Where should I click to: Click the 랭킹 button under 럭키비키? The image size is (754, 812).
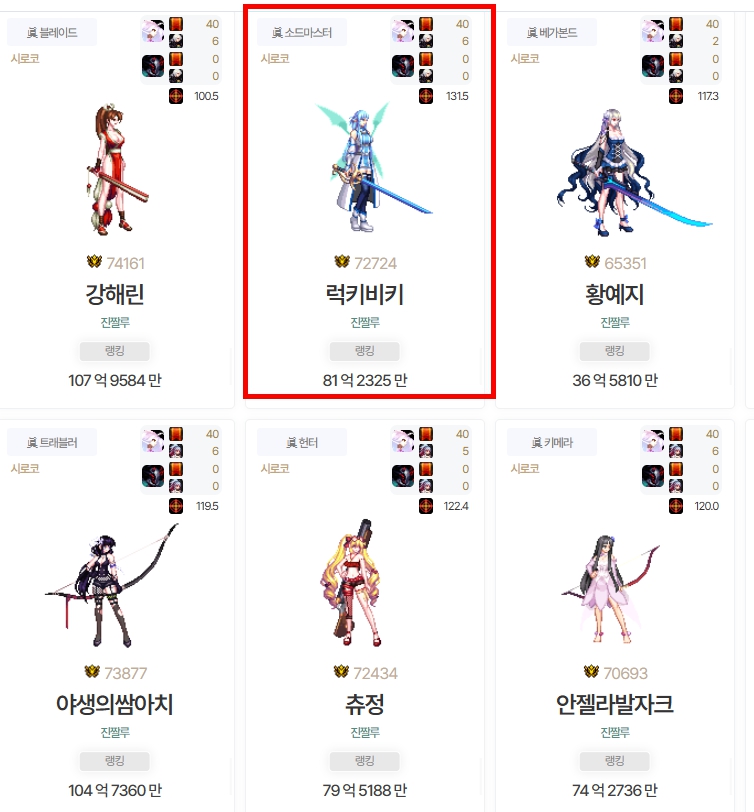(365, 351)
